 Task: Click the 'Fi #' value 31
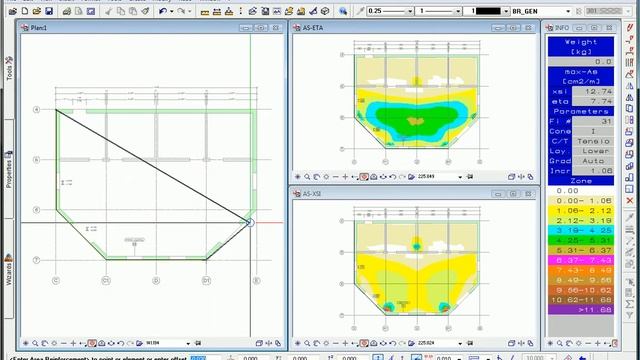coord(593,121)
